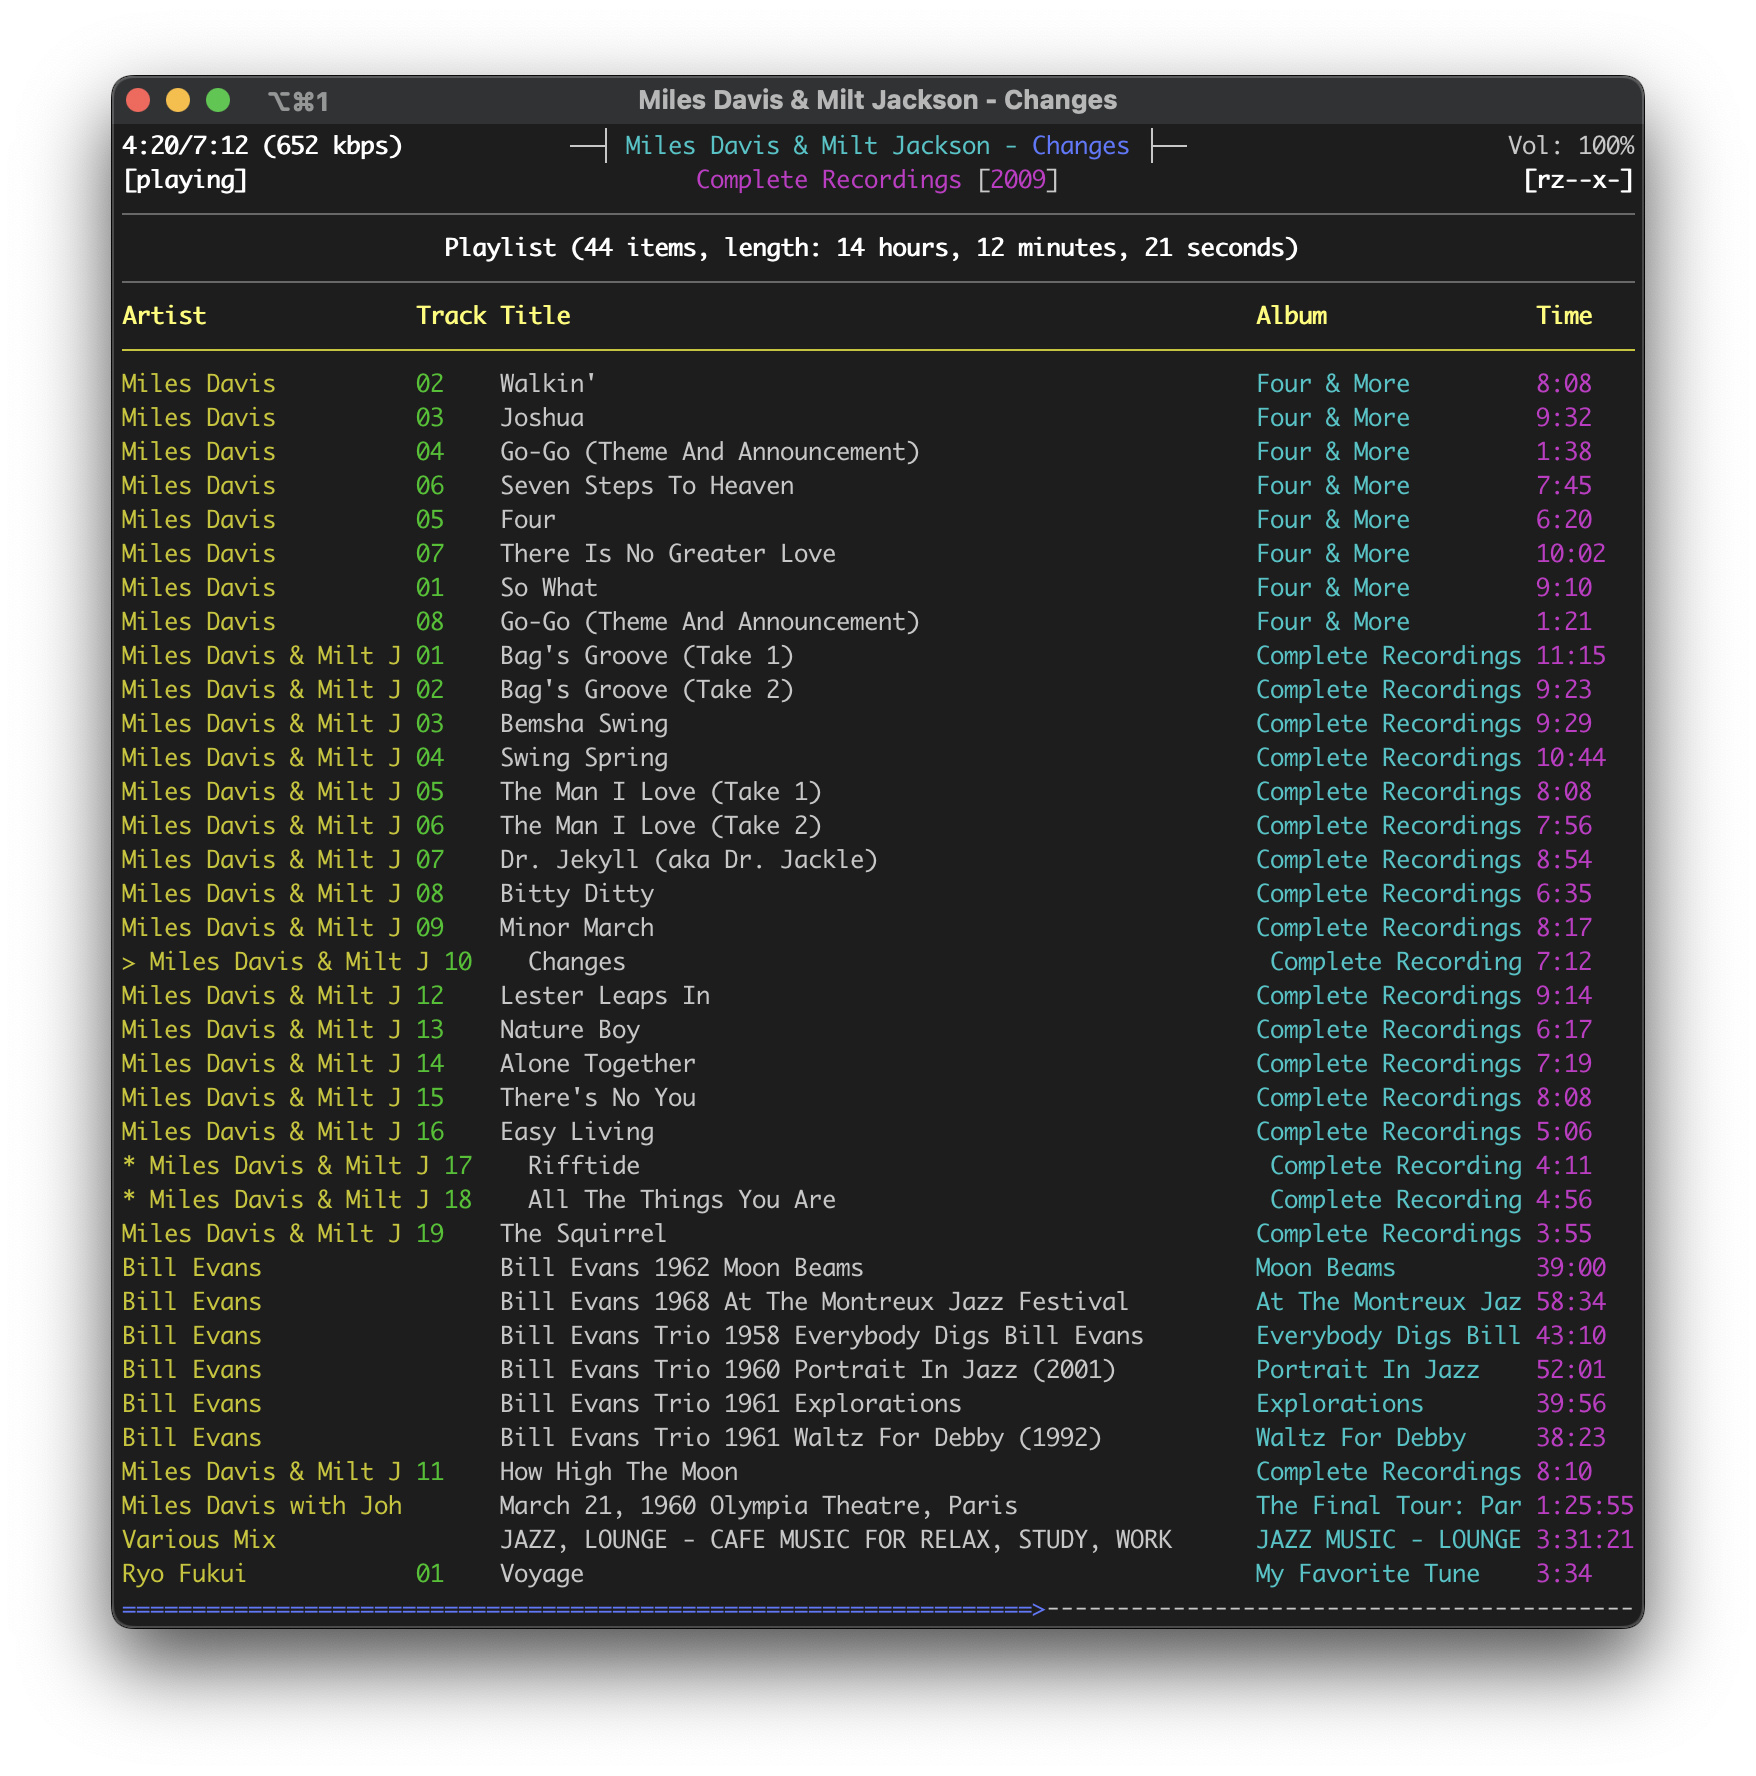
Task: Click the green zoom window button
Action: (x=218, y=100)
